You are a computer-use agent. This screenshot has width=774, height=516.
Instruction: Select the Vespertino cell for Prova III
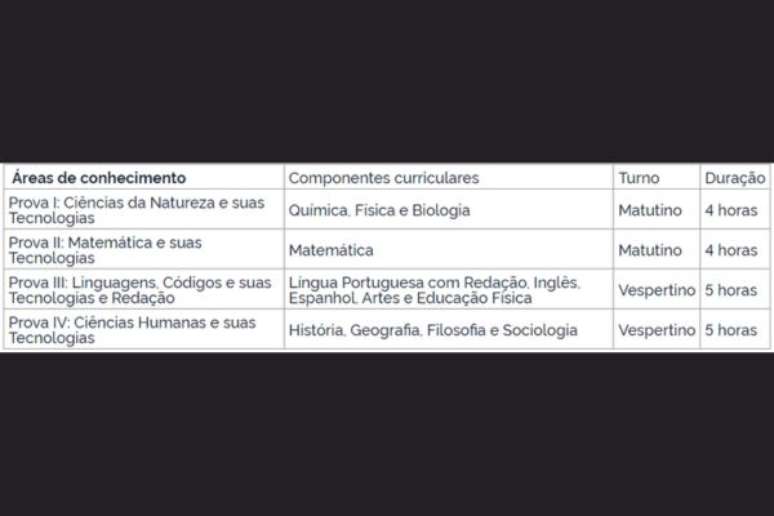point(657,290)
